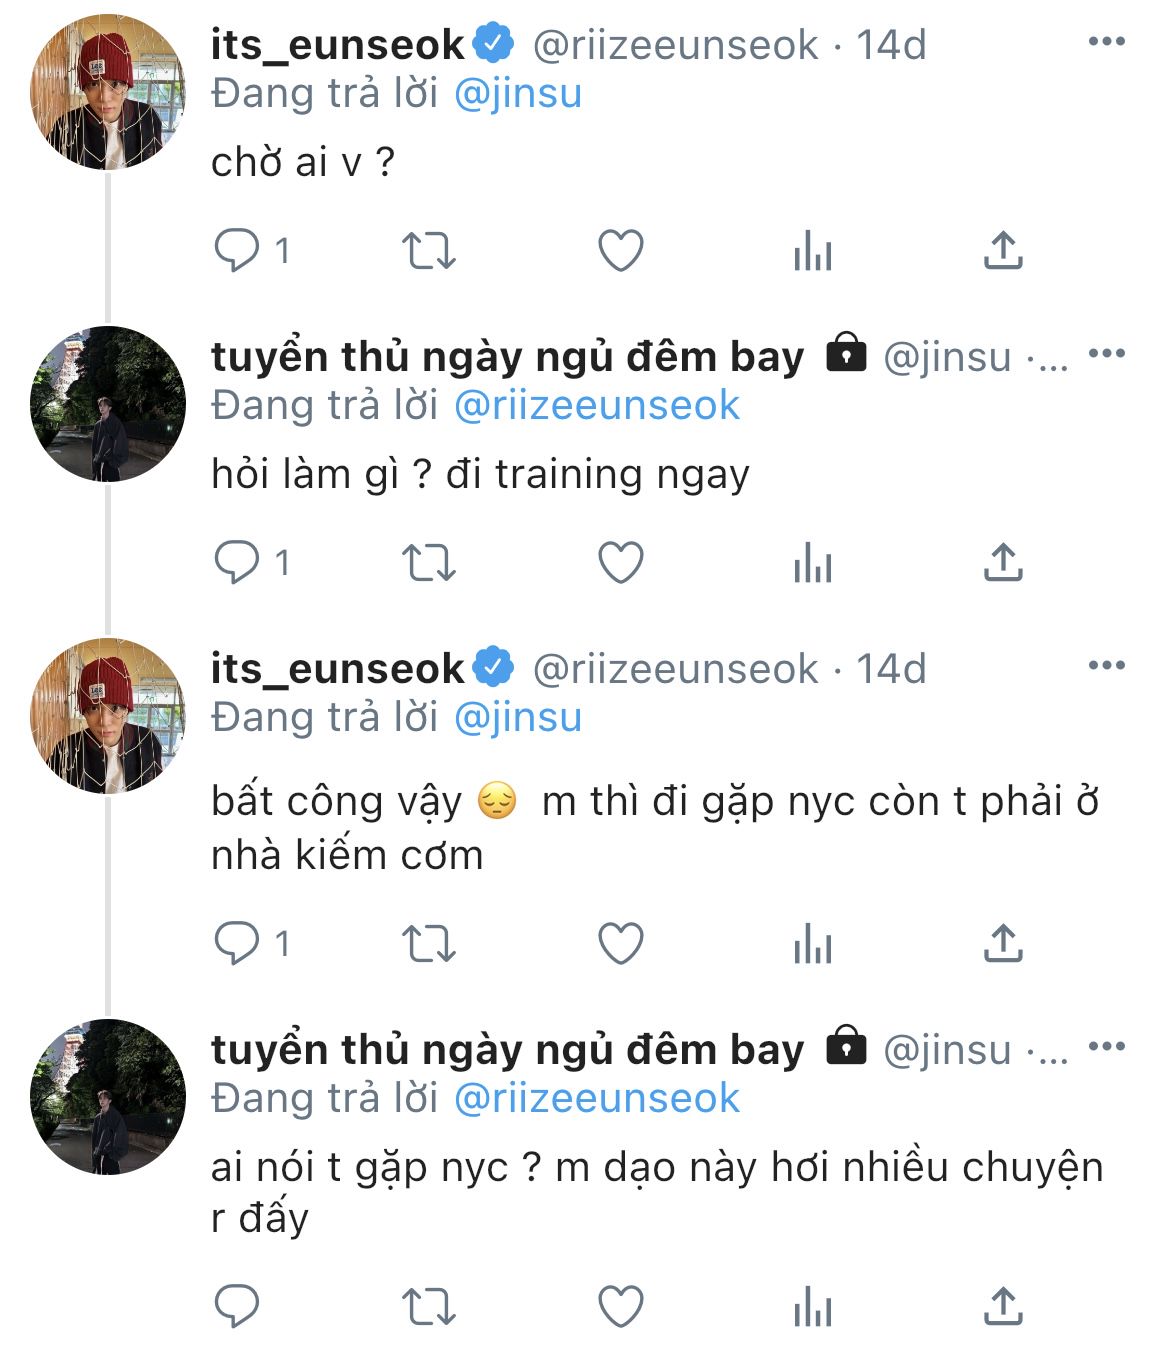
Task: Like the "đi training ngay" tweet
Action: point(620,562)
